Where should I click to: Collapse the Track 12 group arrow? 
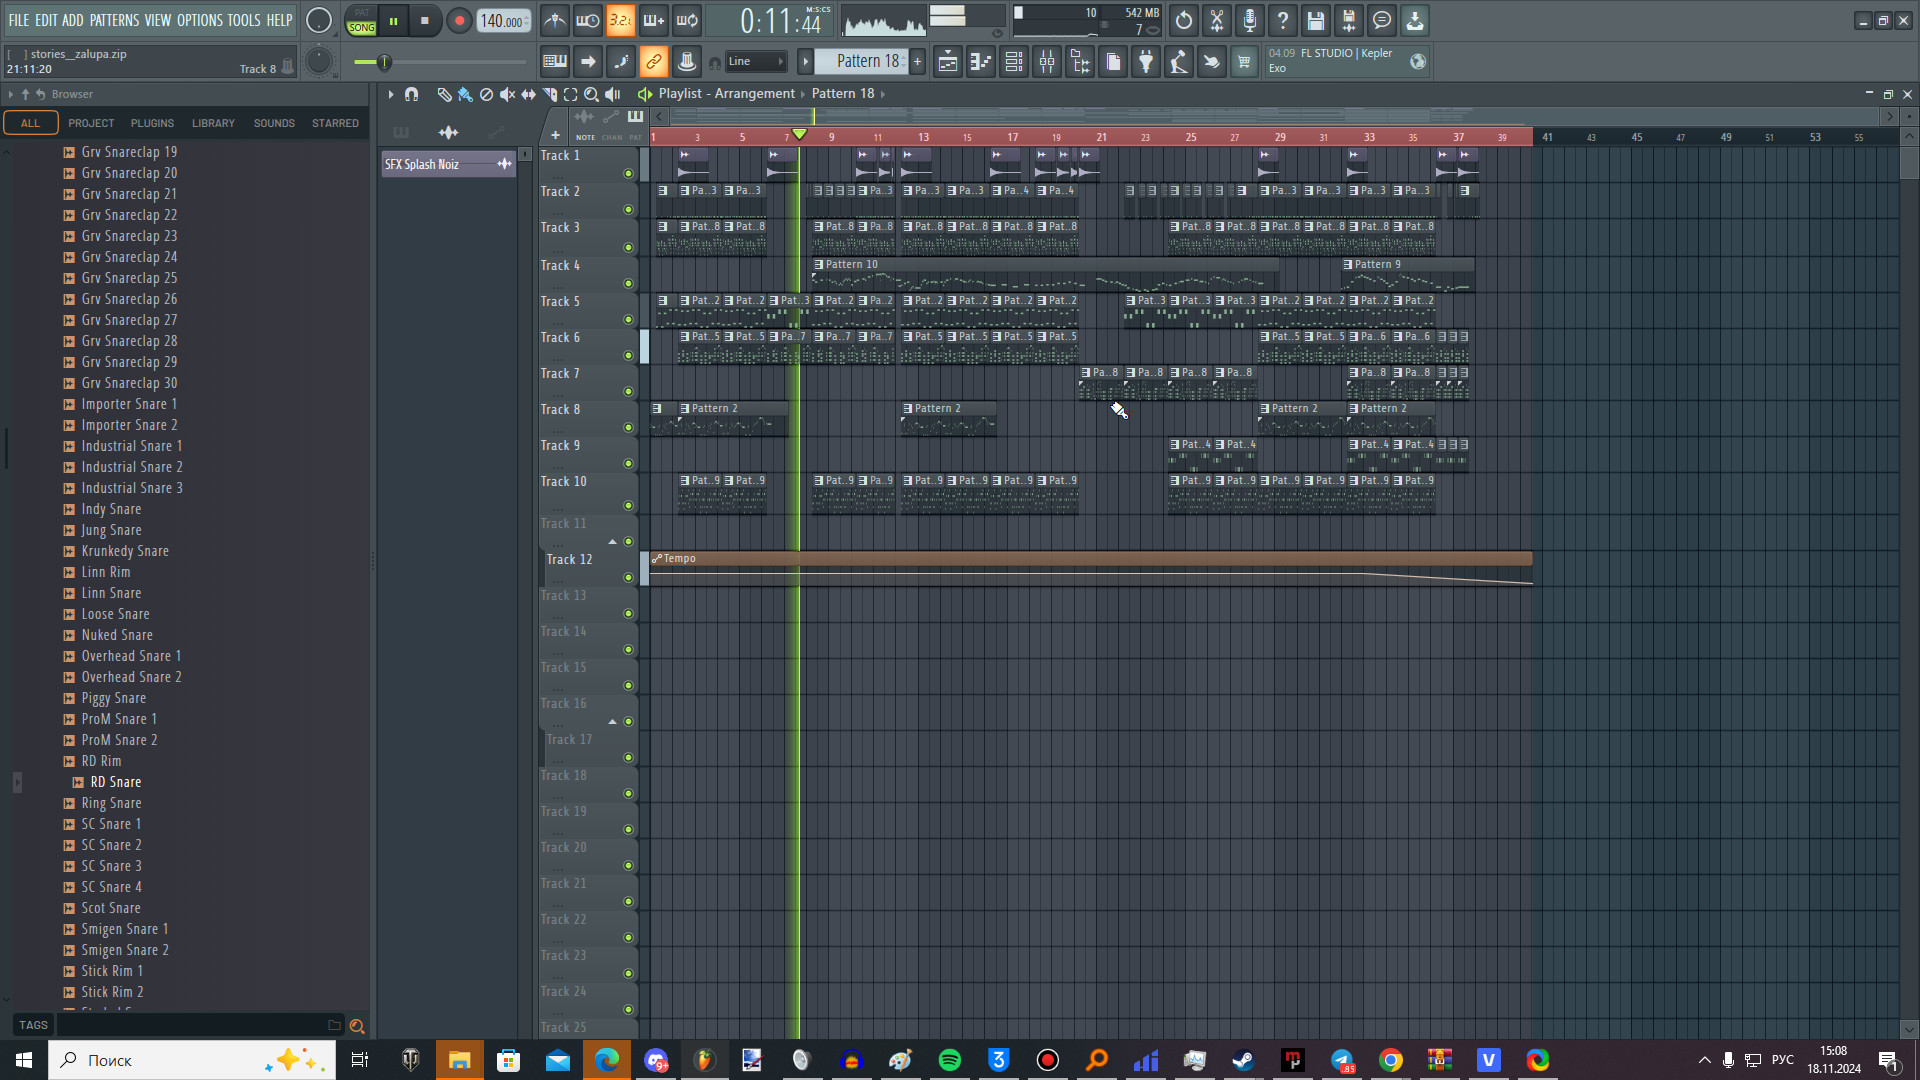(612, 542)
